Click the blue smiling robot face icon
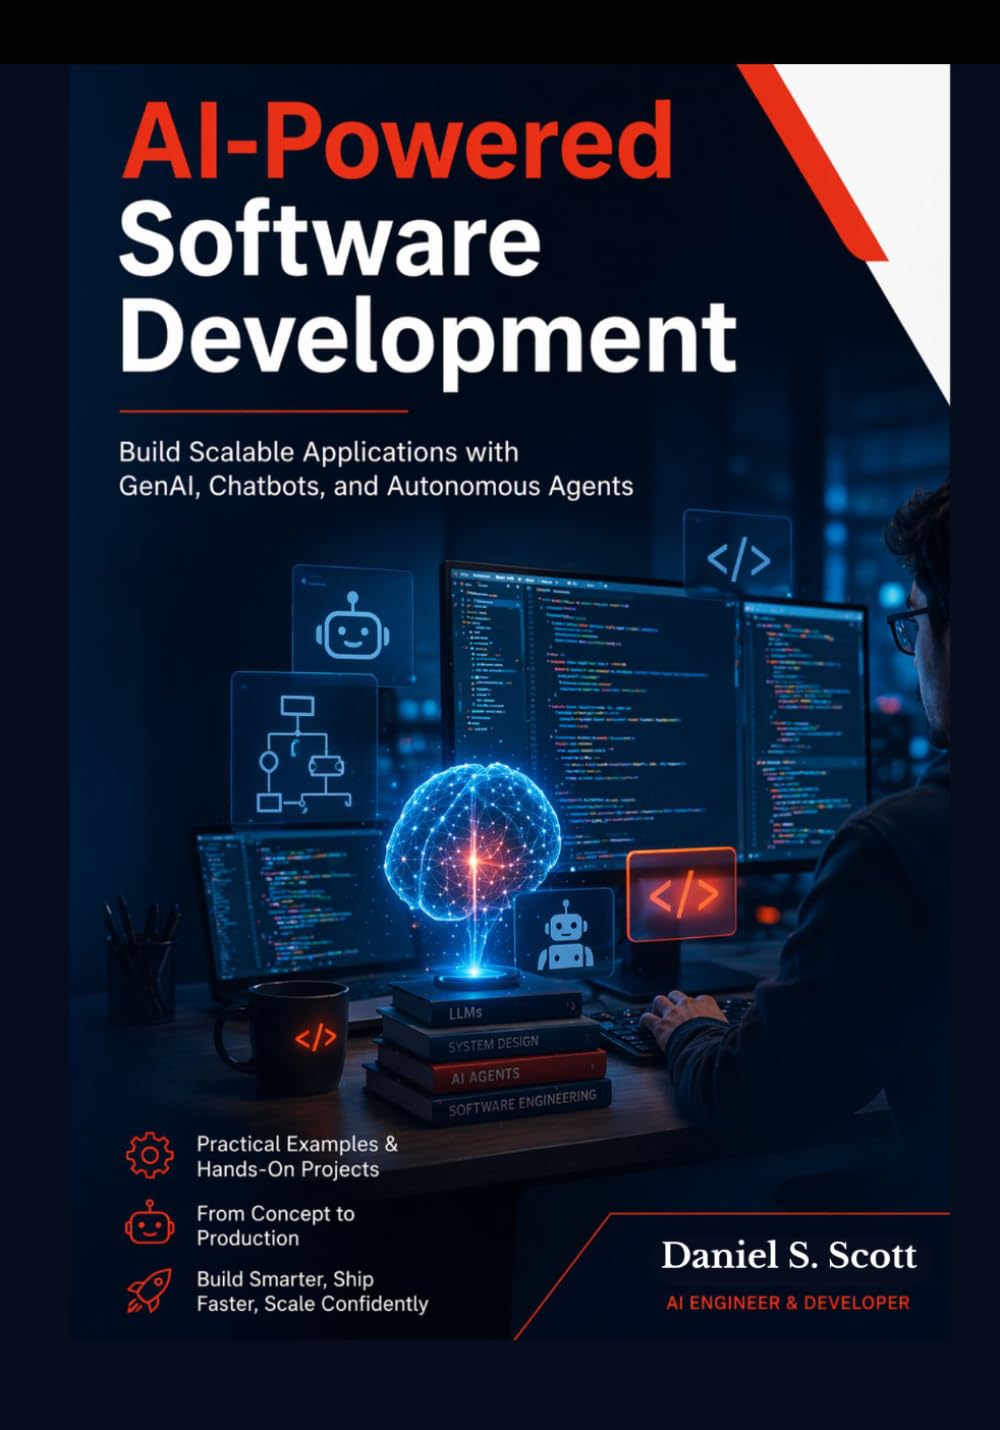The image size is (1000, 1430). [350, 625]
